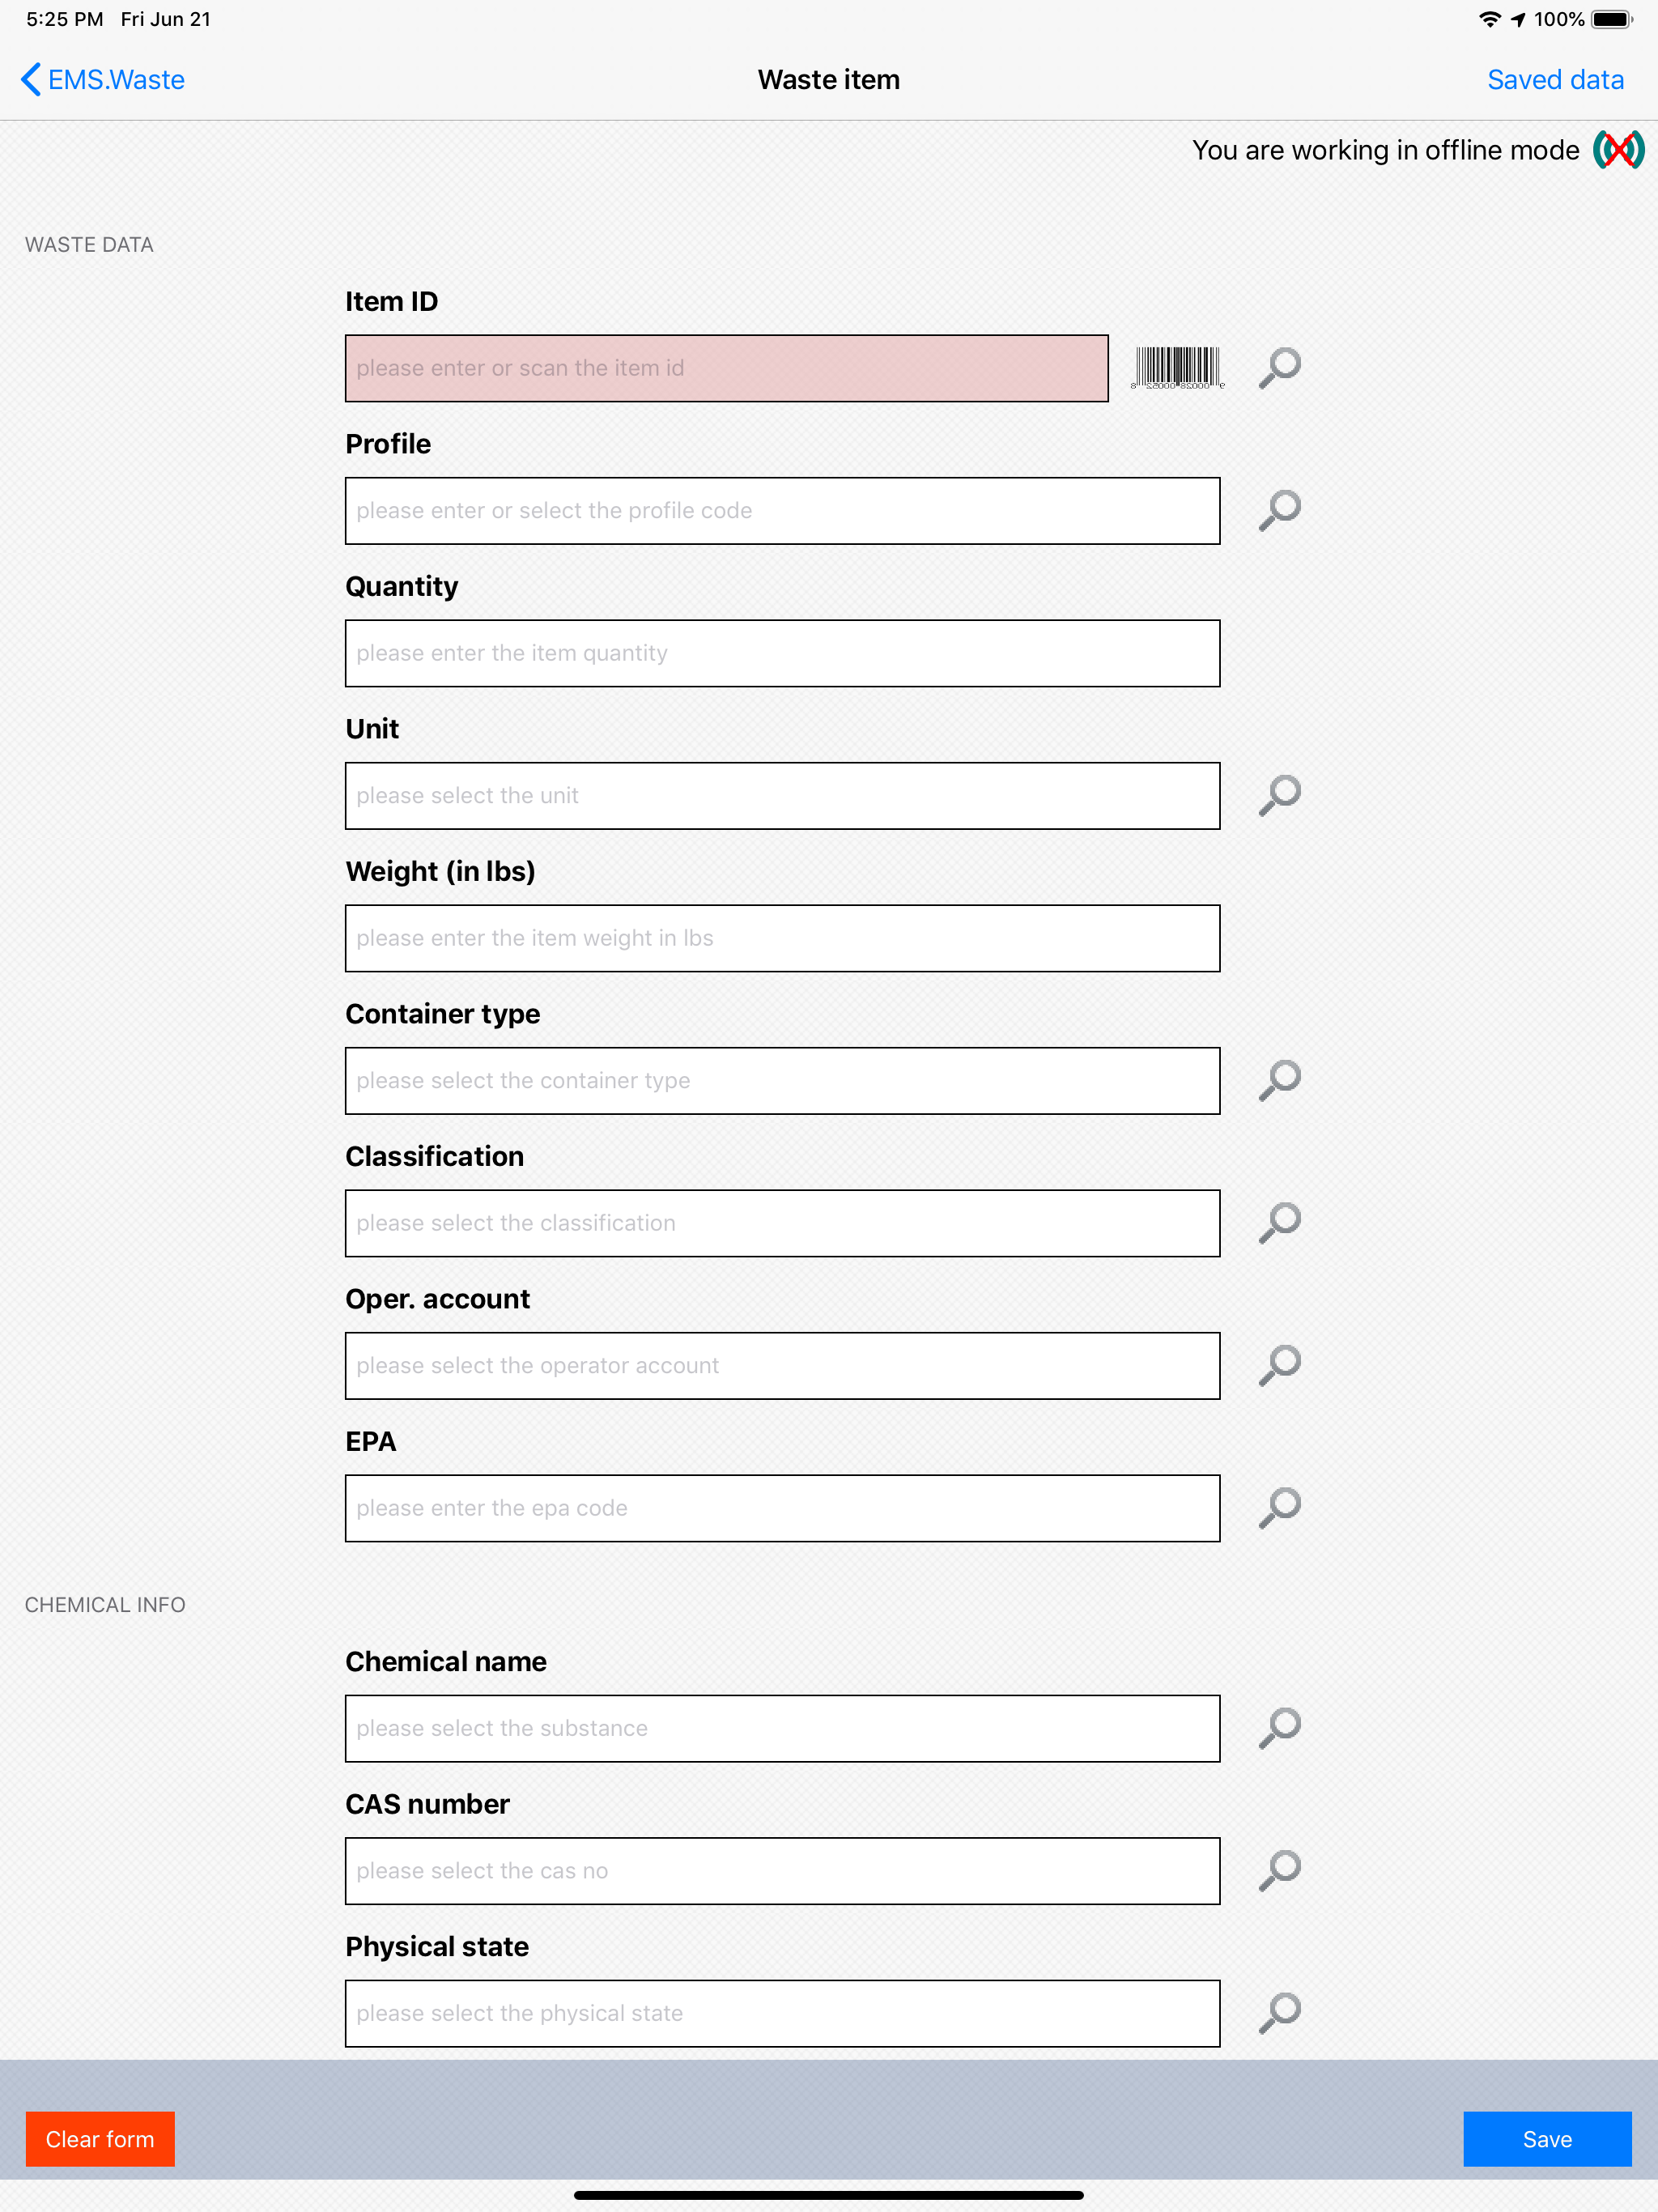Go back to EMS.Waste

click(x=103, y=80)
